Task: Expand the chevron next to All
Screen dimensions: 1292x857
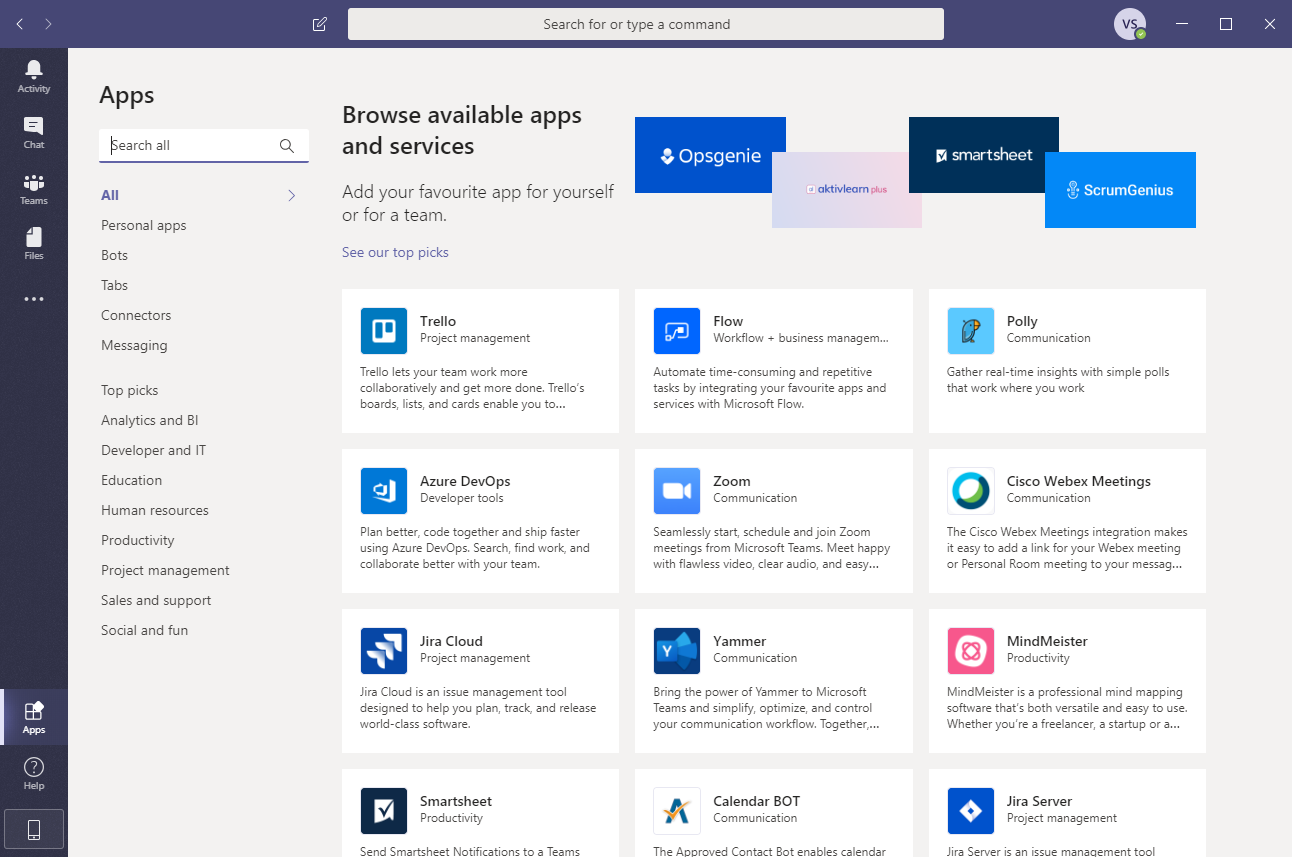Action: pos(292,196)
